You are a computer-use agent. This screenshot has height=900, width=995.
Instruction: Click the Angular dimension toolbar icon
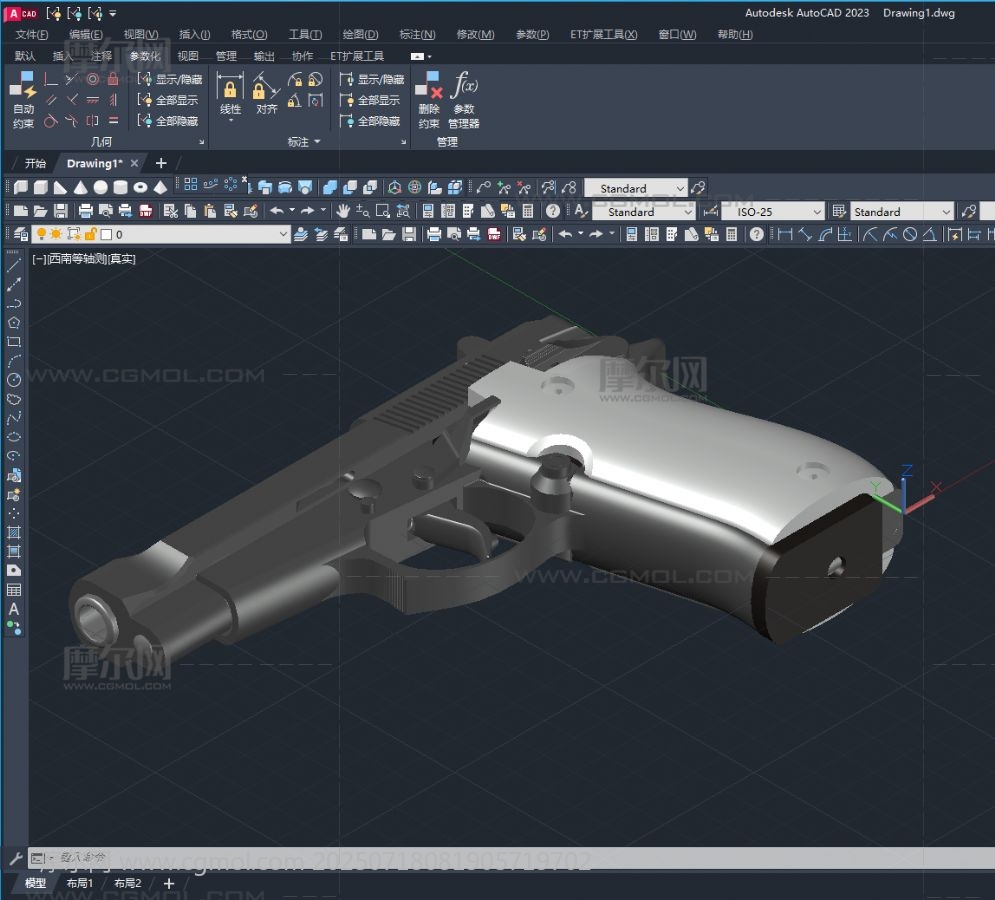(930, 234)
